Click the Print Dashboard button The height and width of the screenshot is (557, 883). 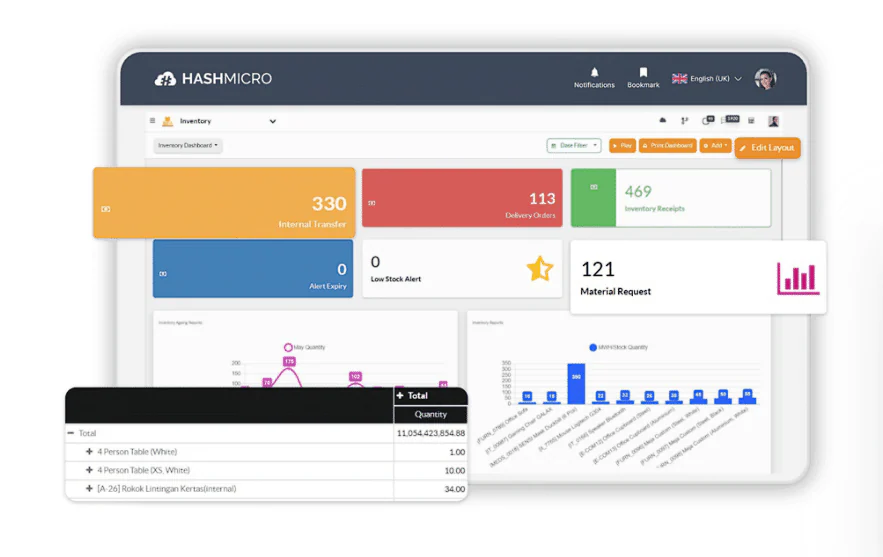point(667,145)
